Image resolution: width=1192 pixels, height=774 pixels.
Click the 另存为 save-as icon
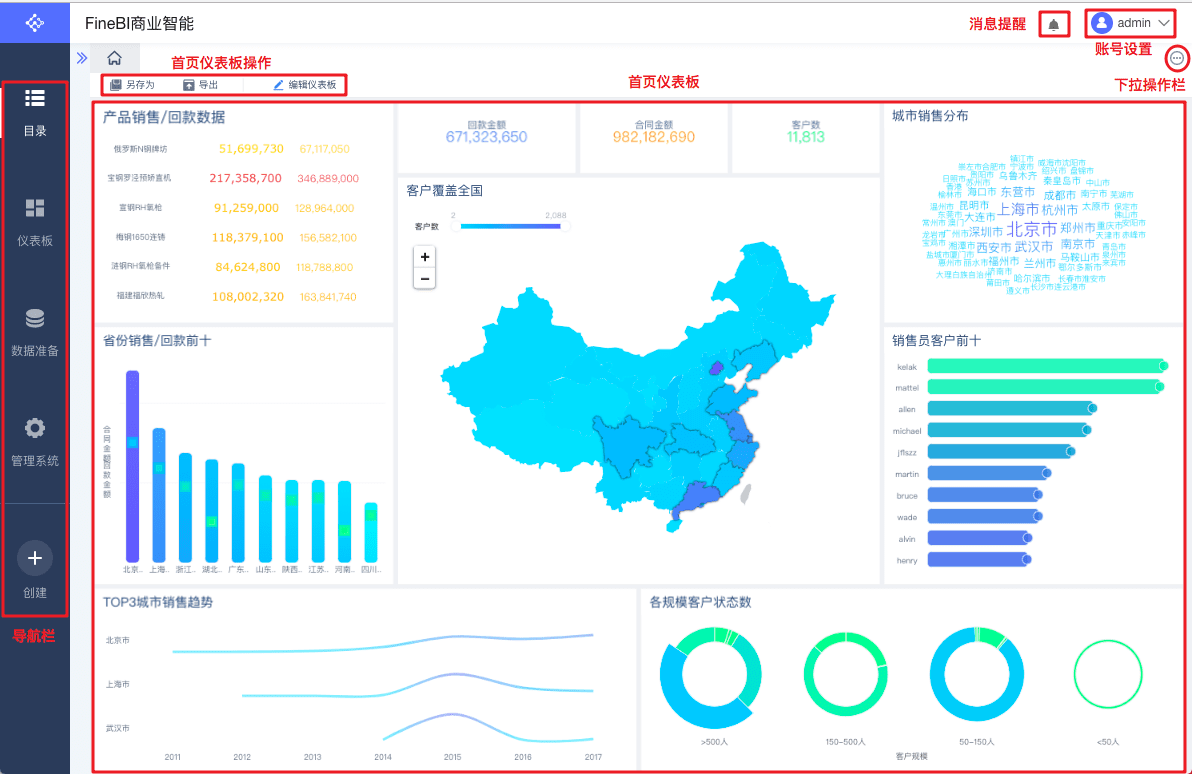click(116, 85)
